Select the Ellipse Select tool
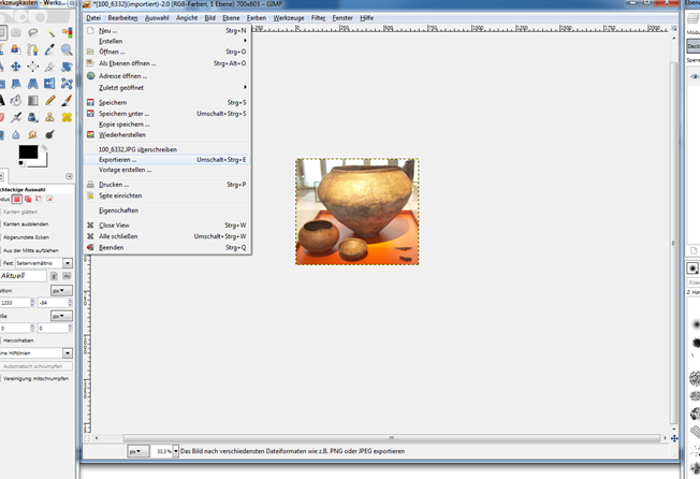700x479 pixels. click(14, 31)
